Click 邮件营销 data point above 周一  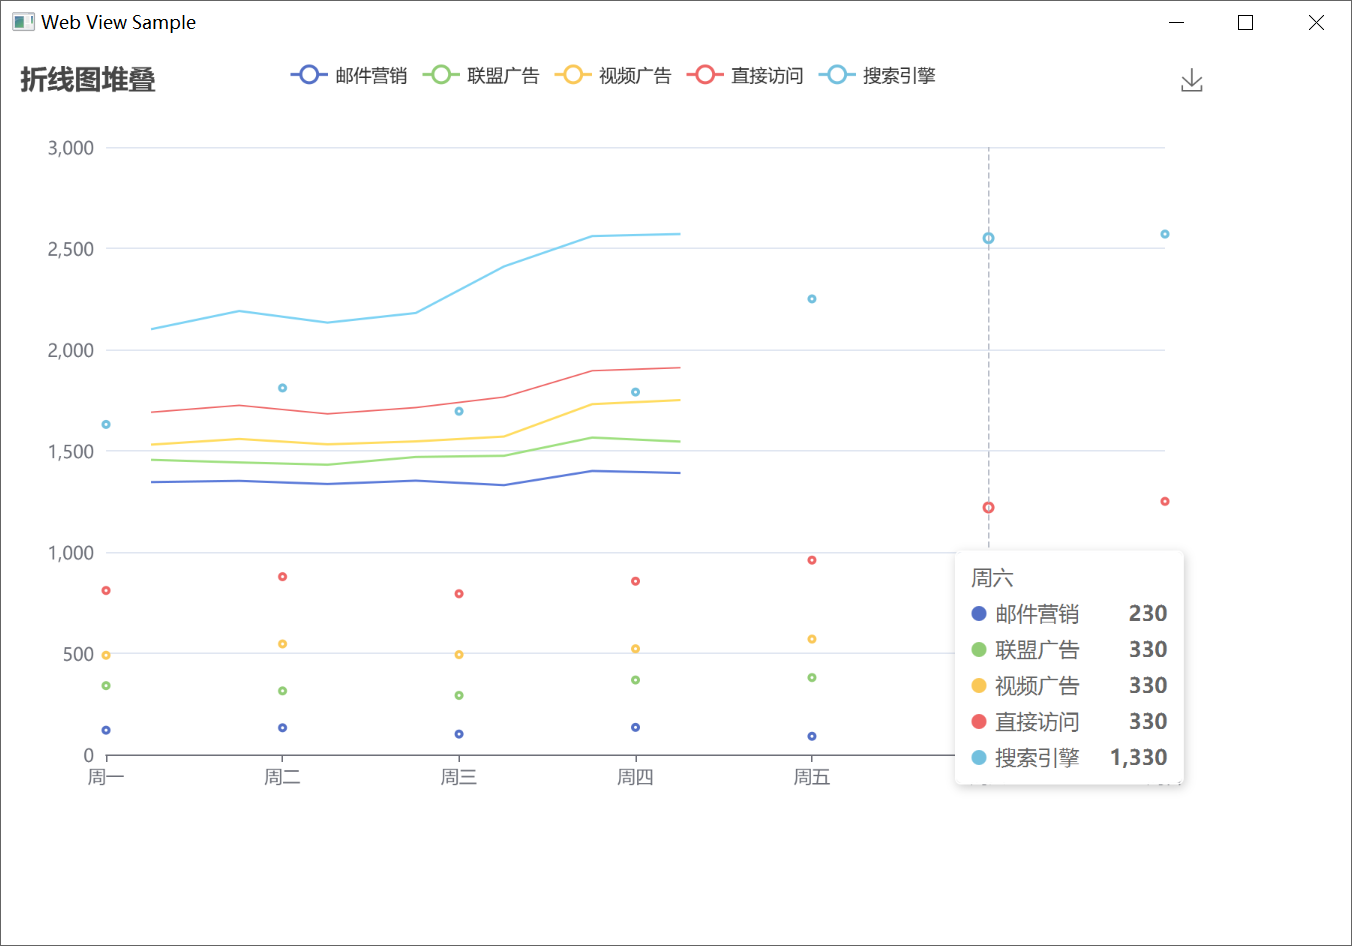pyautogui.click(x=106, y=730)
